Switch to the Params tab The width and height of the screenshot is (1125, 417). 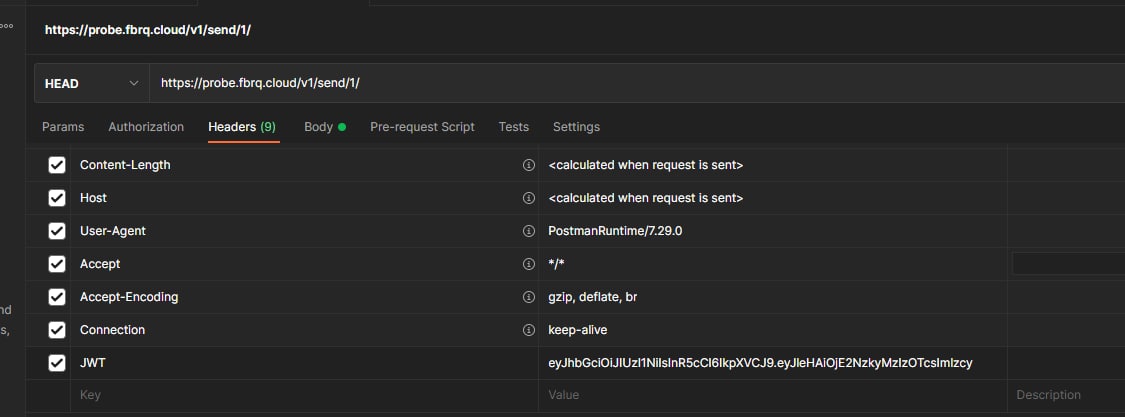point(63,127)
